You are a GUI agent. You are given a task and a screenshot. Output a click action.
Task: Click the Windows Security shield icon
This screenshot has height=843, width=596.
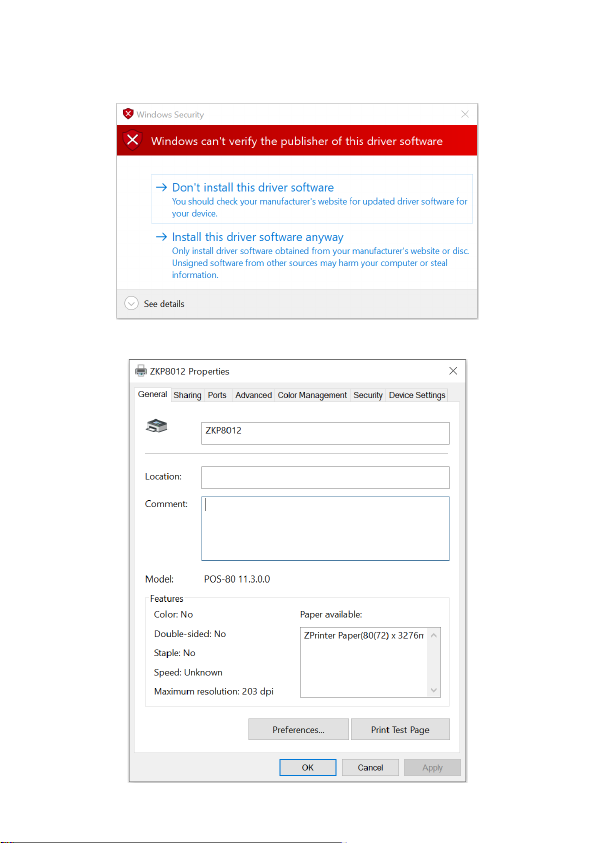pyautogui.click(x=128, y=113)
